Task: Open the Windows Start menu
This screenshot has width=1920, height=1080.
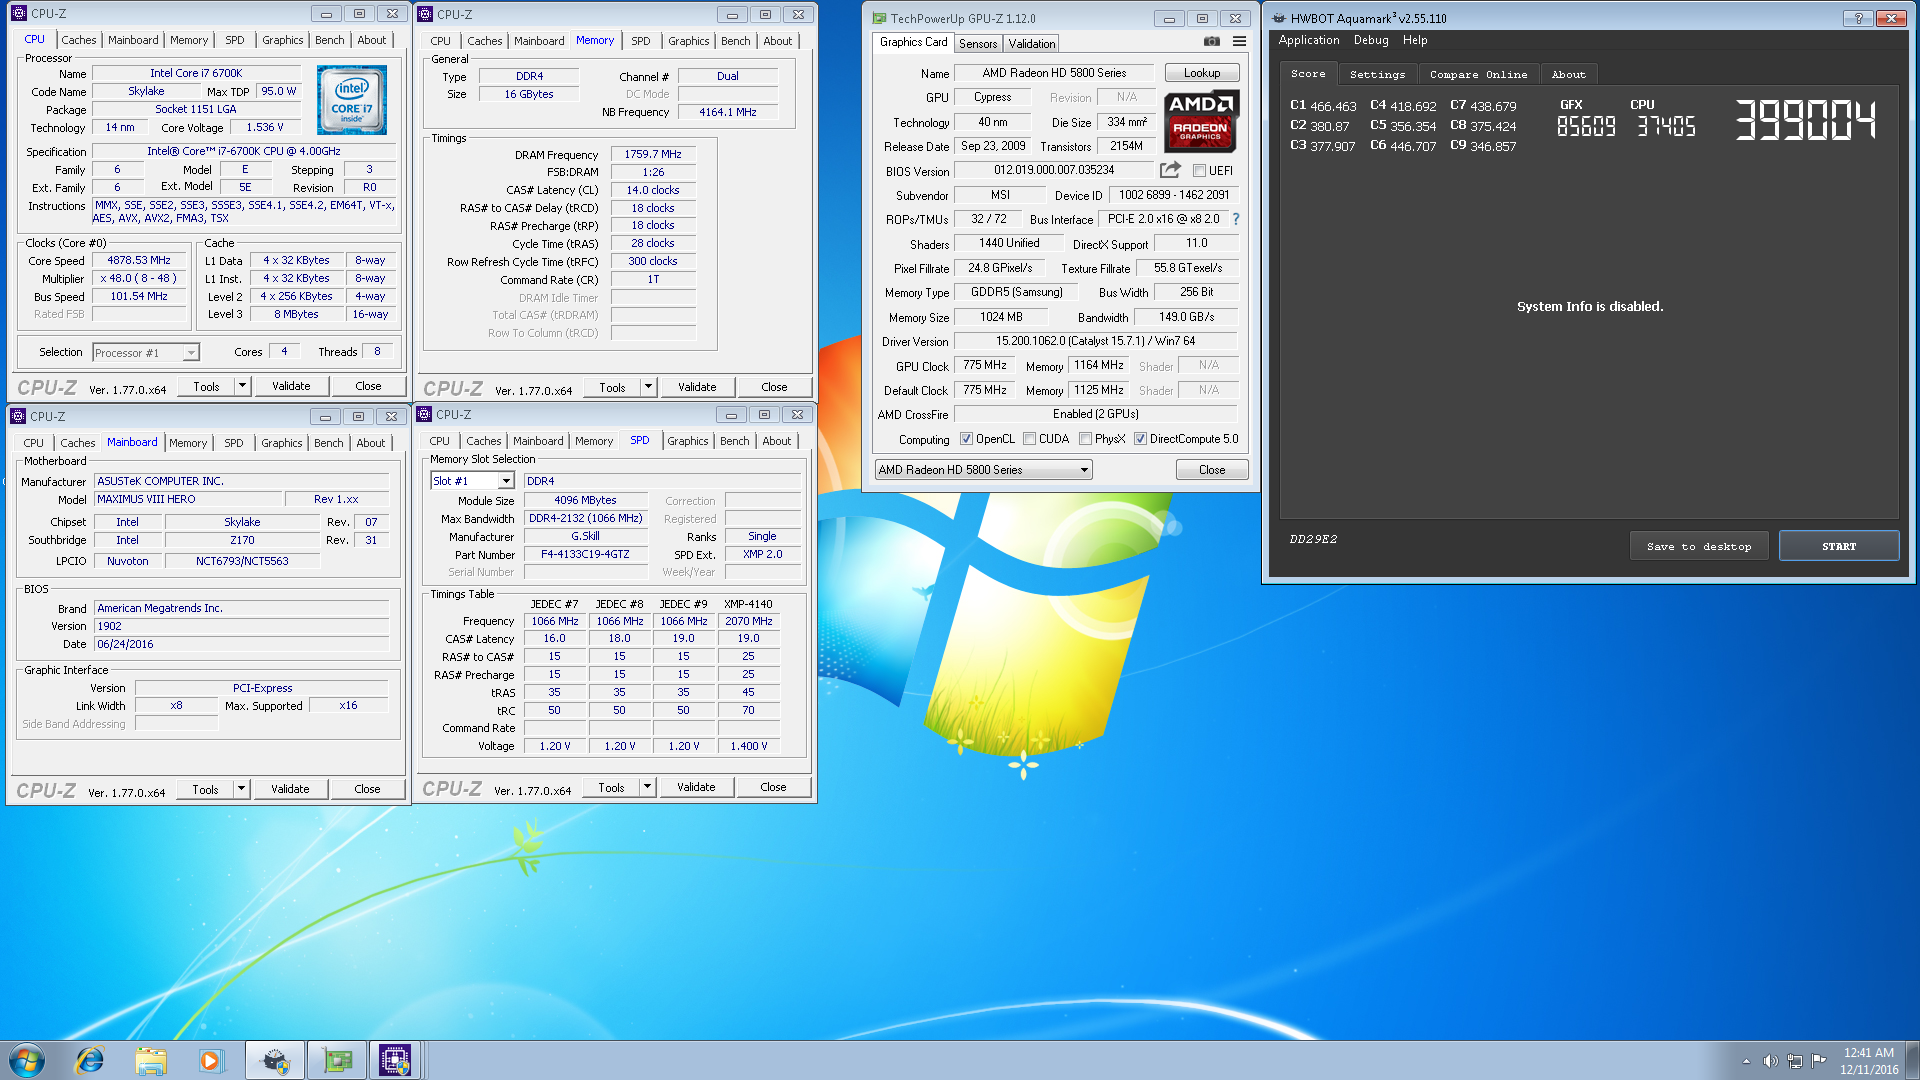Action: pos(27,1060)
